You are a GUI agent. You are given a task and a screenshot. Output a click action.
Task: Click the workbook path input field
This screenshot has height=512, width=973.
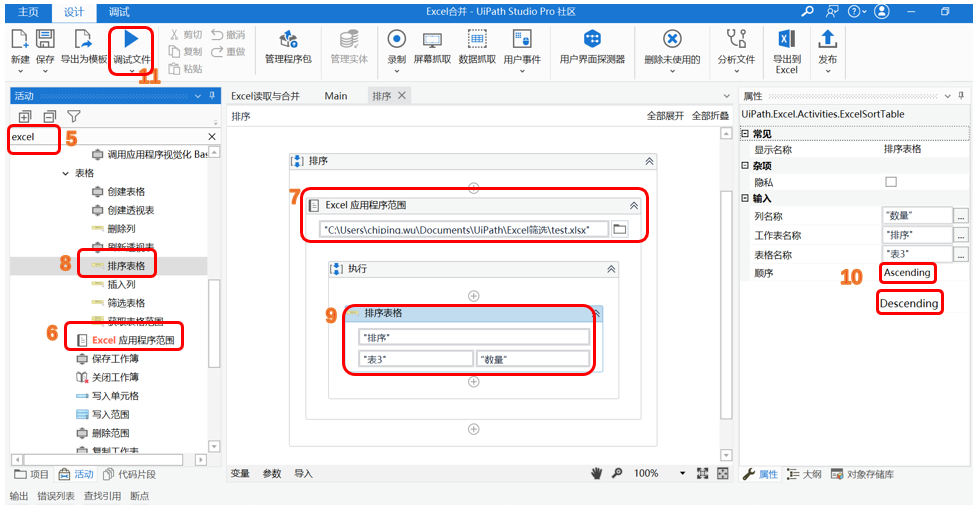click(x=464, y=229)
